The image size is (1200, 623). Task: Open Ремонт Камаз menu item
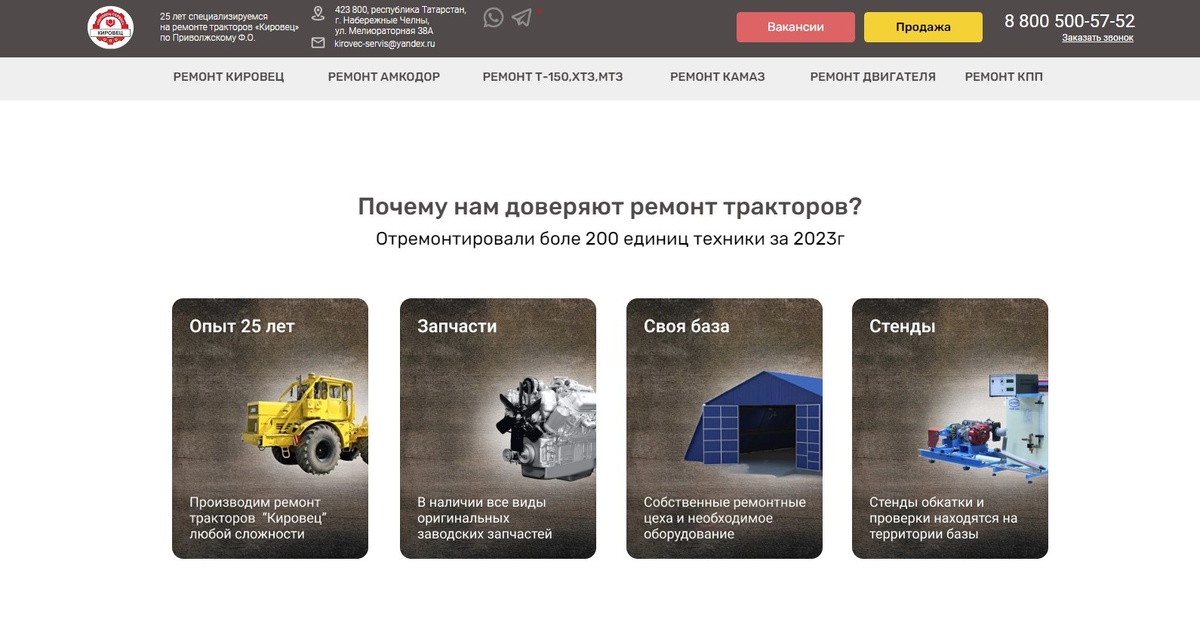click(x=717, y=77)
